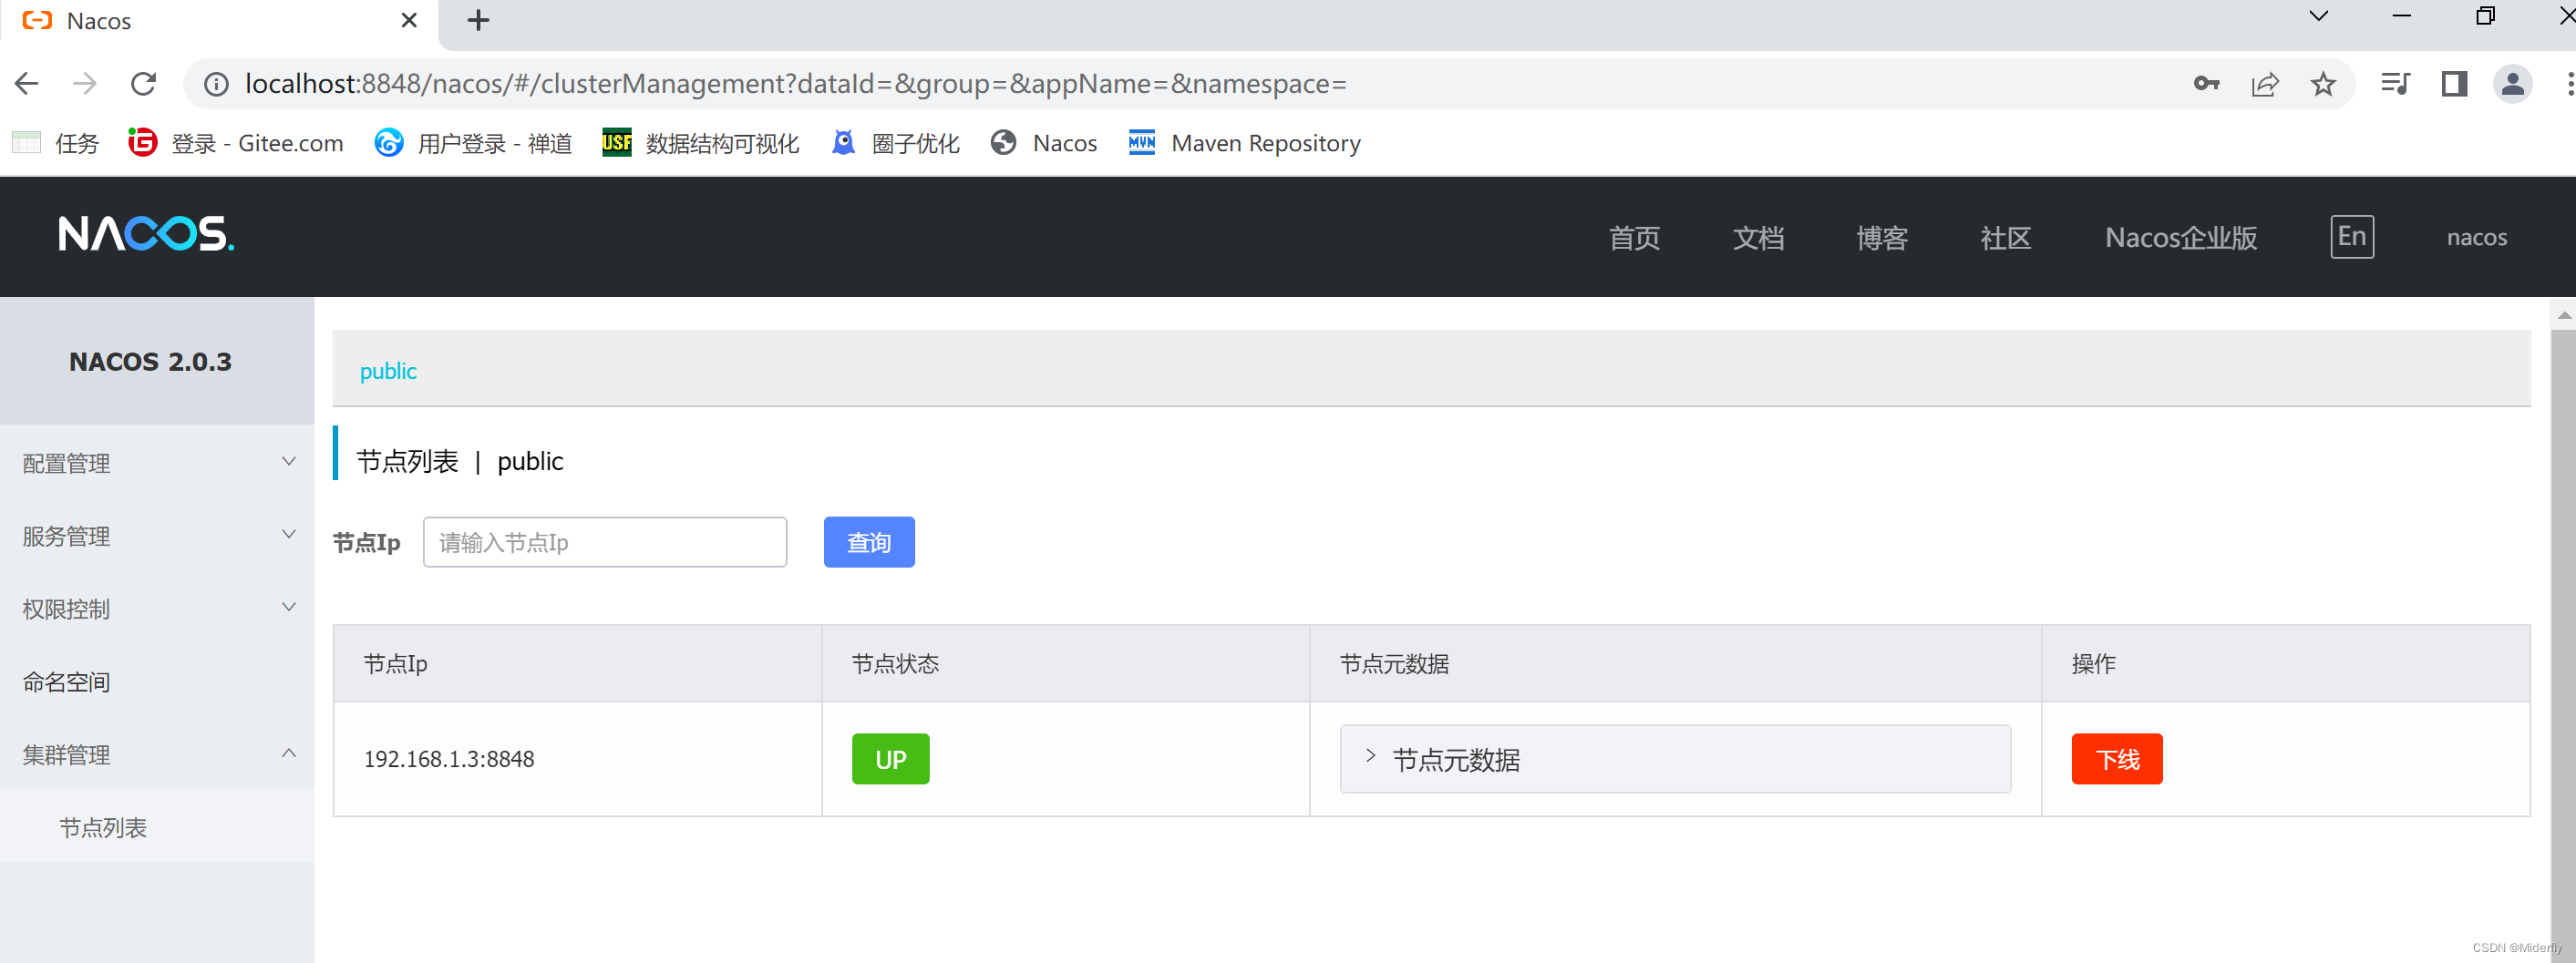The height and width of the screenshot is (963, 2576).
Task: Click the browser forward arrow
Action: (x=85, y=84)
